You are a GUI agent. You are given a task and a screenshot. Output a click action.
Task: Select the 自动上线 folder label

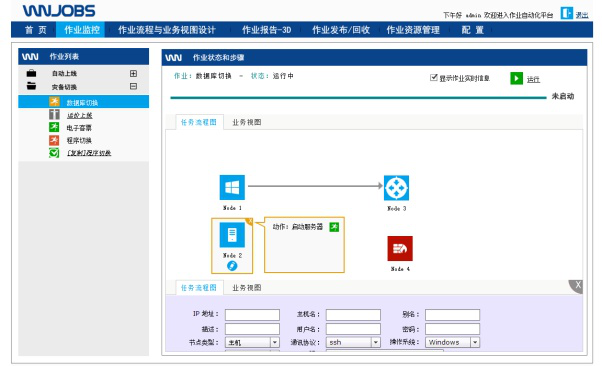click(64, 73)
